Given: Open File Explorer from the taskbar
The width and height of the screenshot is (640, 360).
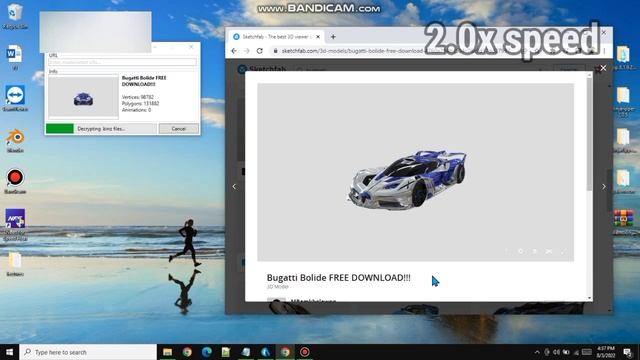Looking at the screenshot, I should click(167, 352).
